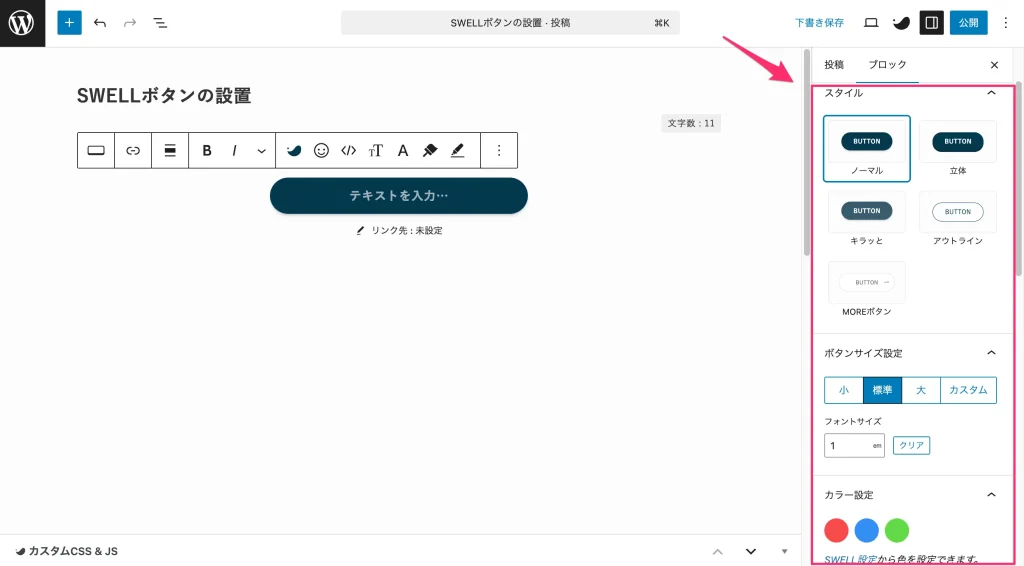Open the font size tT tool
Image resolution: width=1024 pixels, height=566 pixels.
point(376,151)
